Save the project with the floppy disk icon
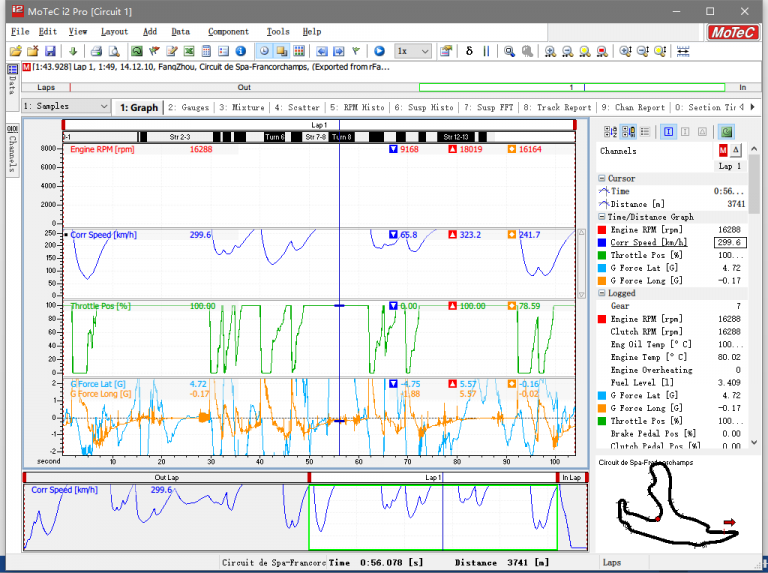 click(50, 51)
